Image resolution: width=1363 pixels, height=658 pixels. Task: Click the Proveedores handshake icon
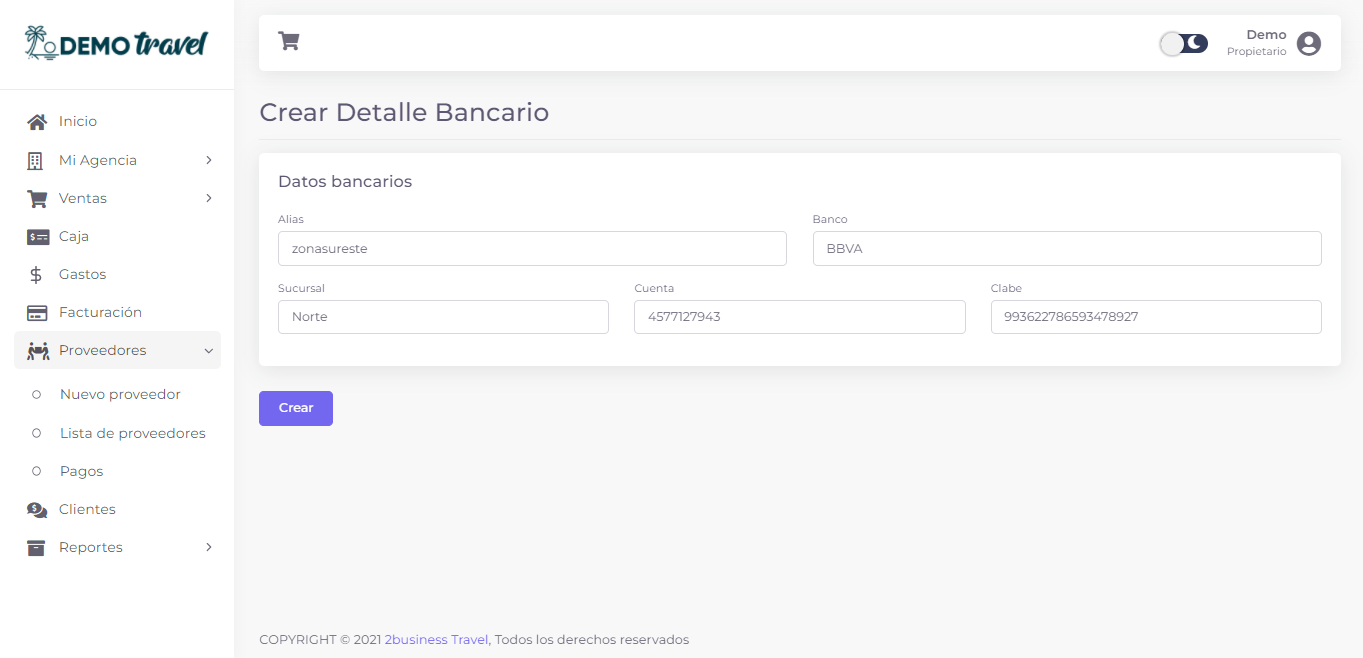click(38, 351)
